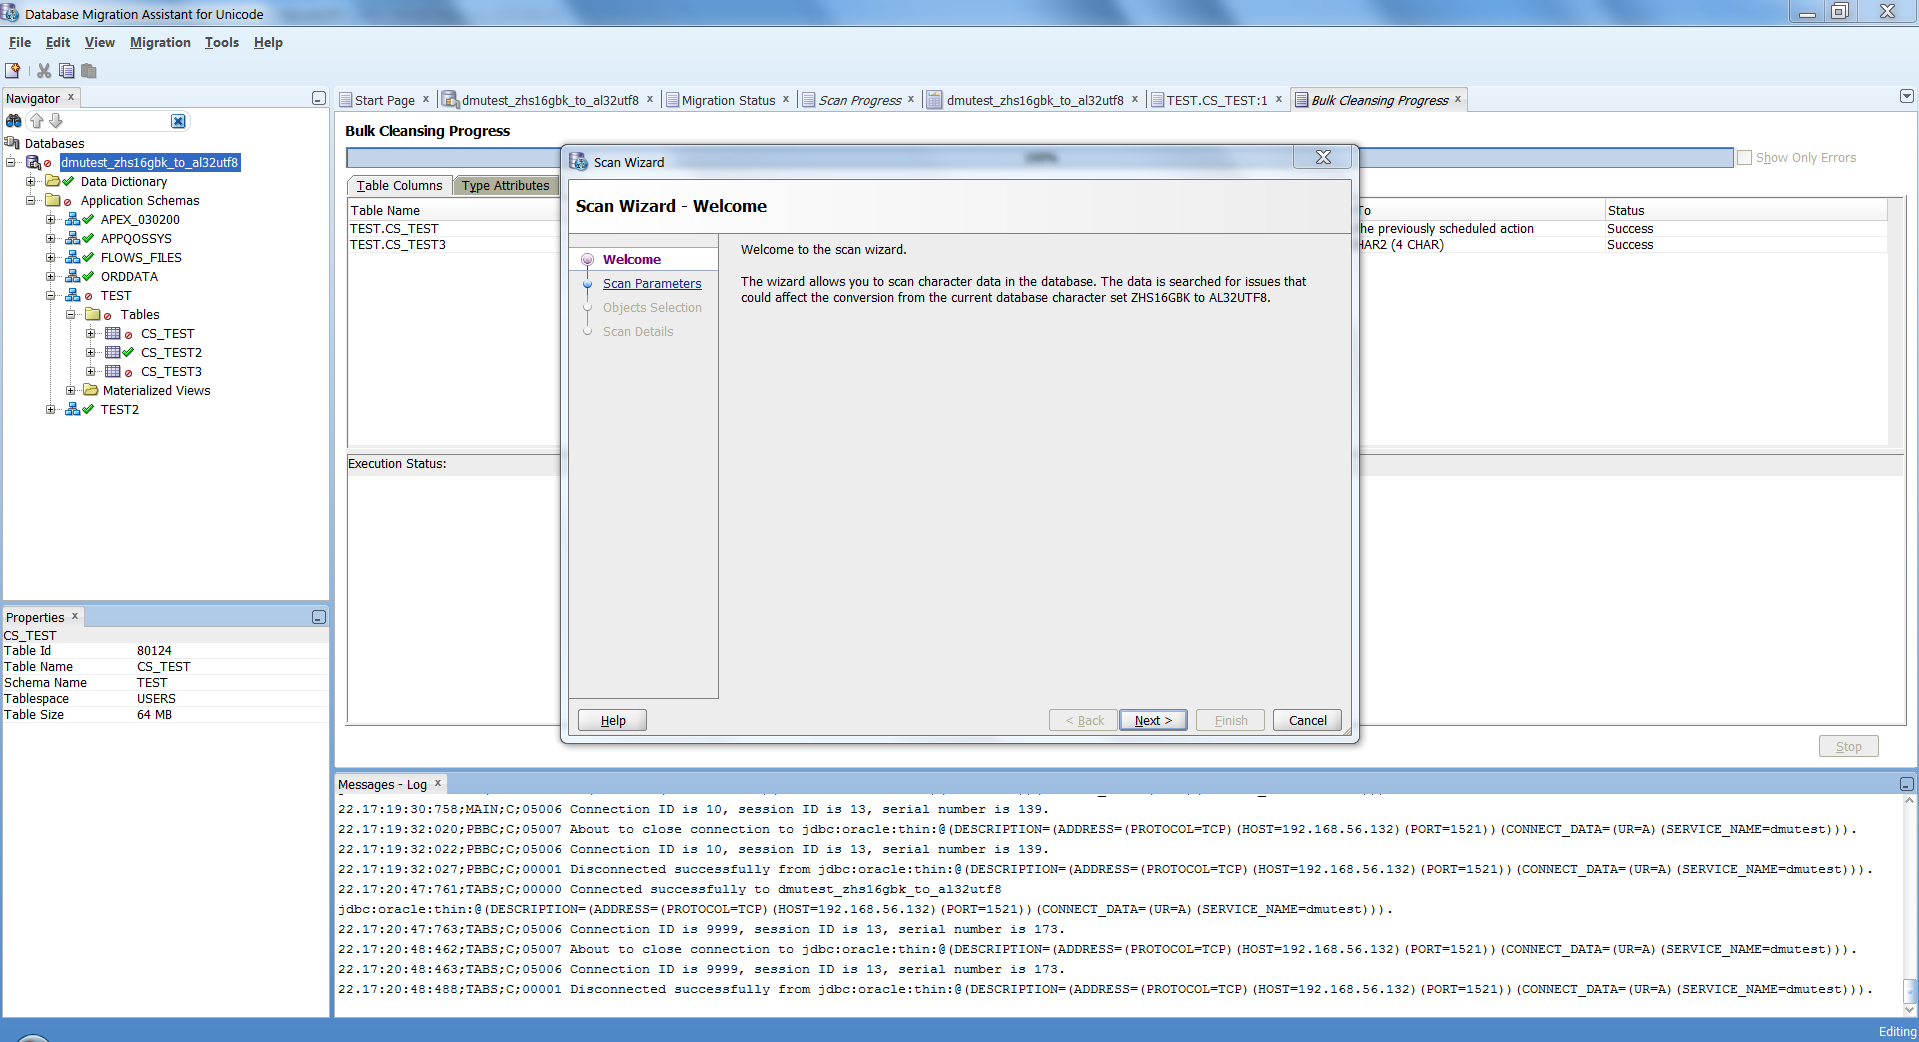The height and width of the screenshot is (1042, 1919).
Task: Close the Properties panel tab
Action: pos(75,616)
